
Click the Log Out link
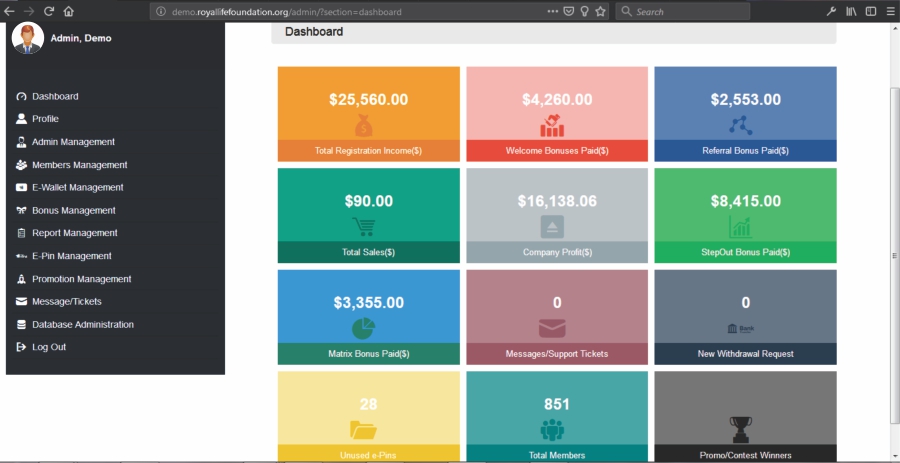tap(48, 347)
